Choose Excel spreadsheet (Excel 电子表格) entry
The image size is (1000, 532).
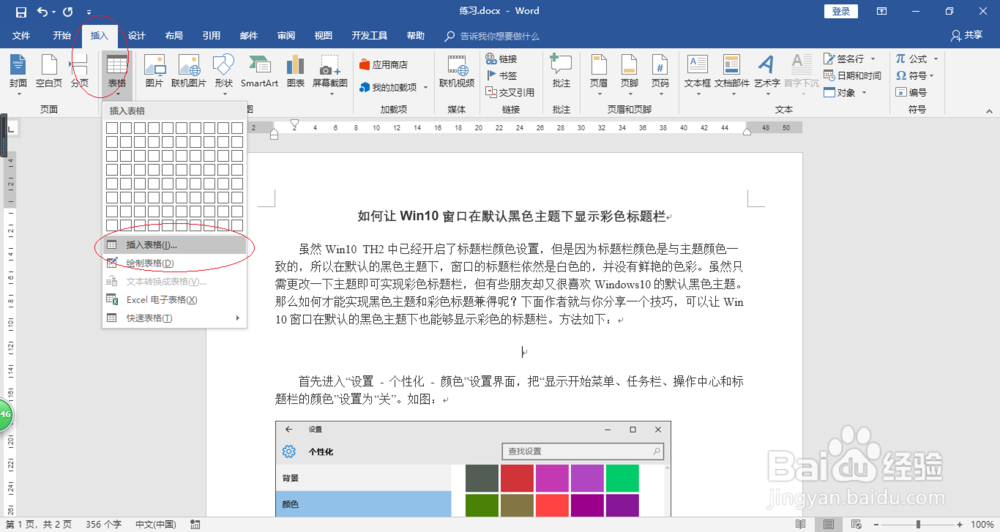(x=175, y=300)
